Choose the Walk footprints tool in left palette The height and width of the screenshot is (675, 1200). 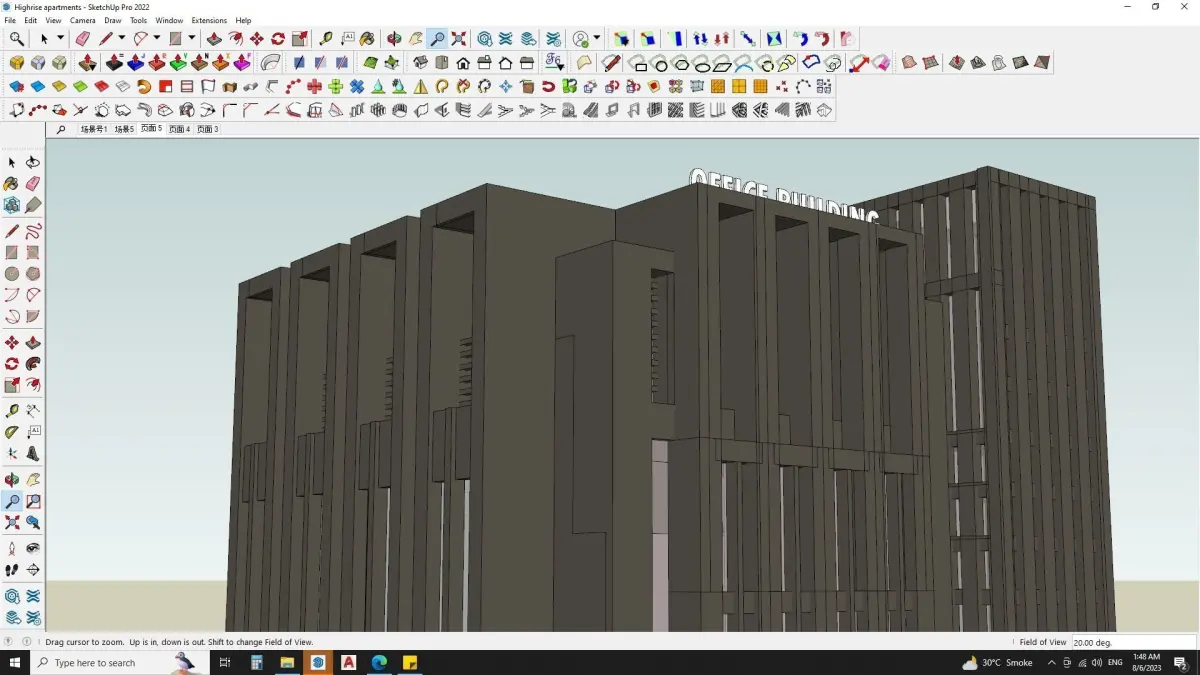(12, 570)
